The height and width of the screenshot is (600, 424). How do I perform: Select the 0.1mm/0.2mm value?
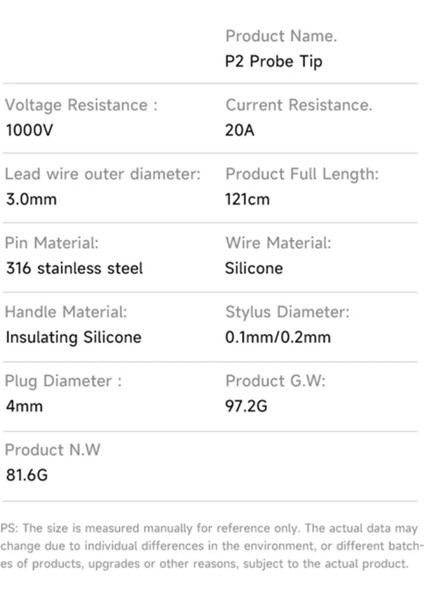(x=278, y=337)
